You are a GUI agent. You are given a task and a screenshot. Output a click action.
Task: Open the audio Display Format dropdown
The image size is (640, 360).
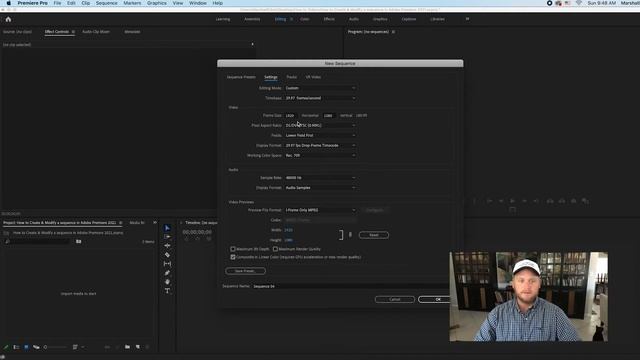(x=320, y=188)
